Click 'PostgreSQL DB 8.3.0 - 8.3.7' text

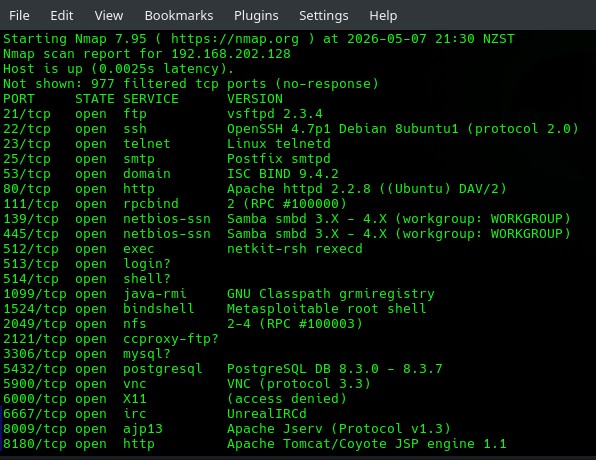335,369
